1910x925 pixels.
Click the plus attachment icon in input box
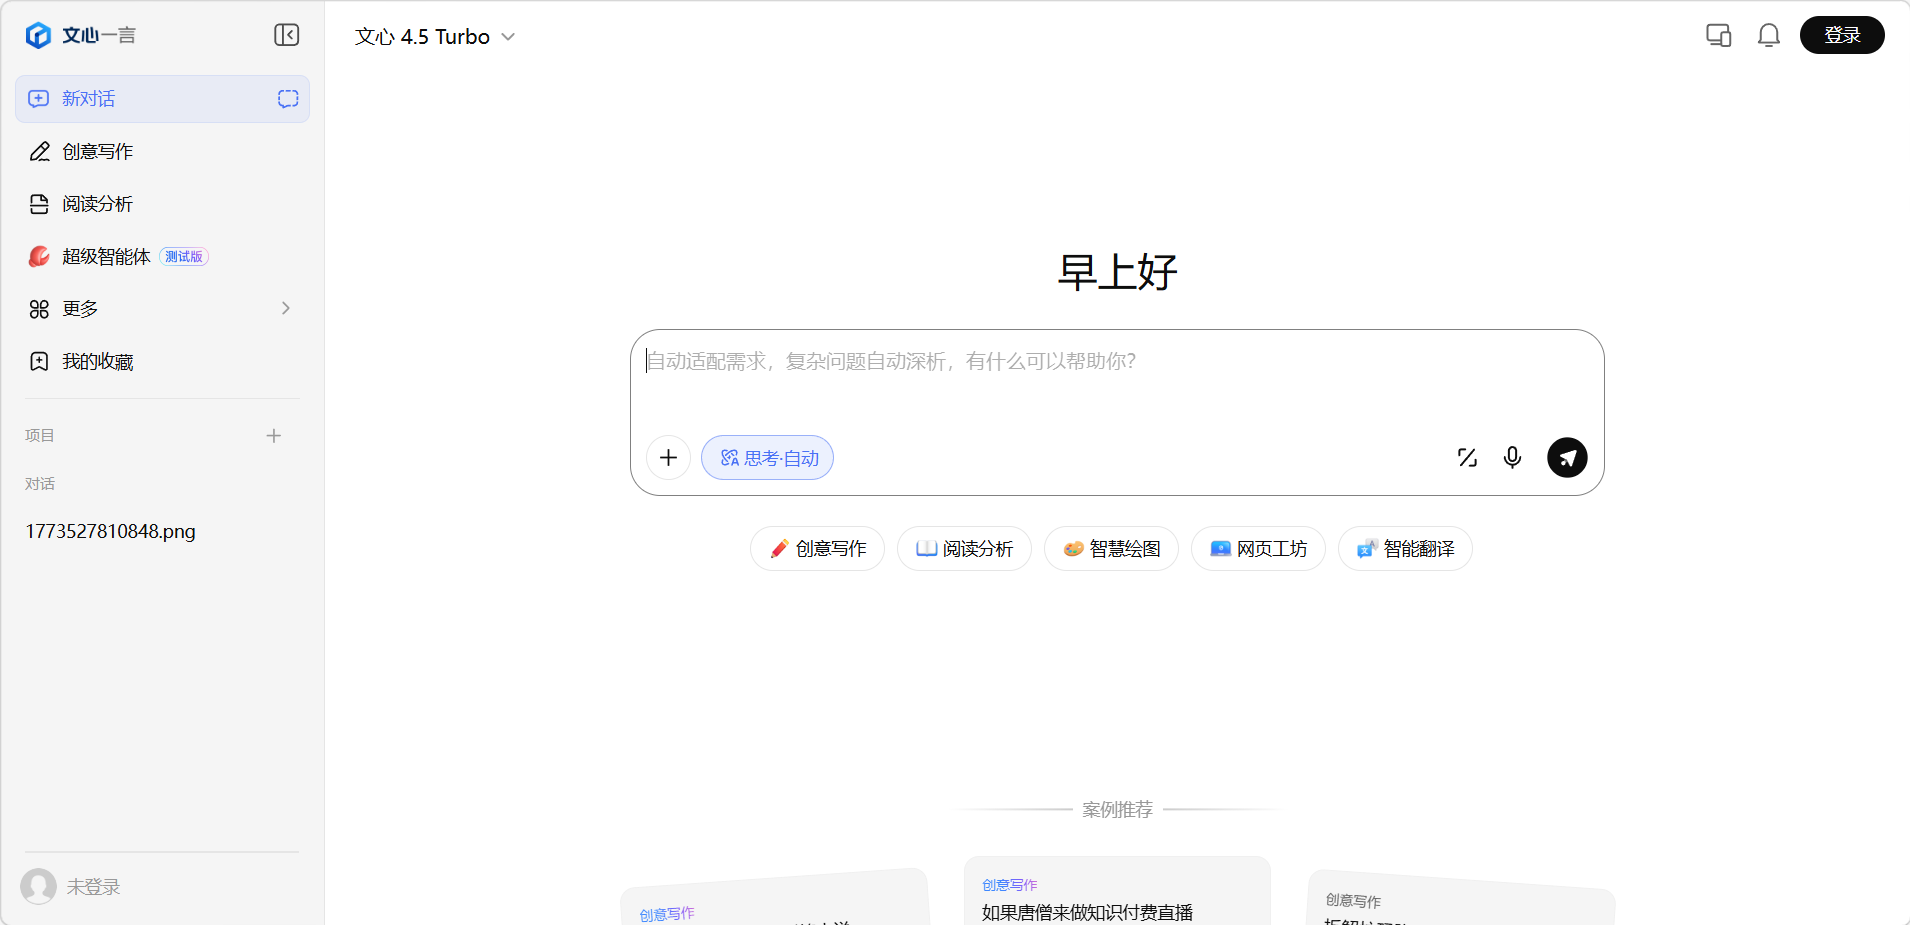(x=668, y=458)
